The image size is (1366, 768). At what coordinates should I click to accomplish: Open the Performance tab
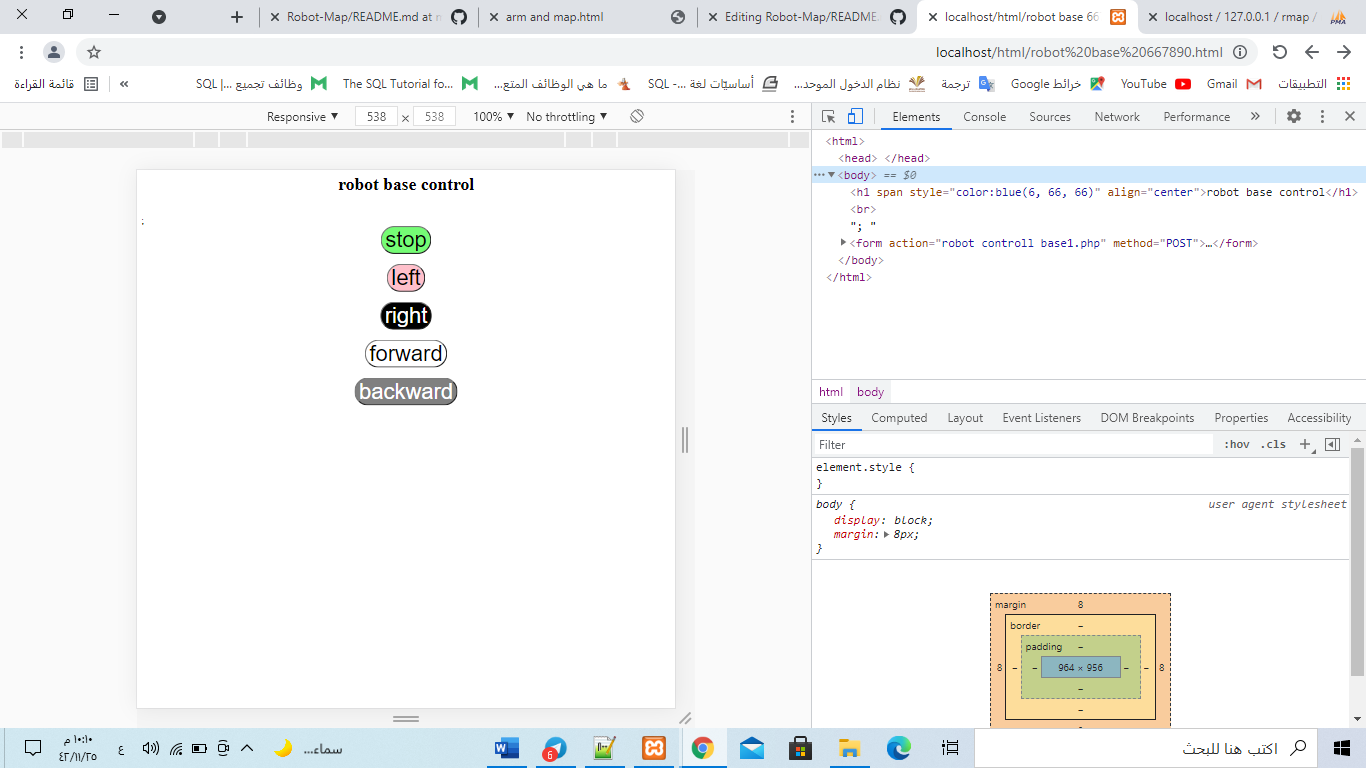(1197, 117)
